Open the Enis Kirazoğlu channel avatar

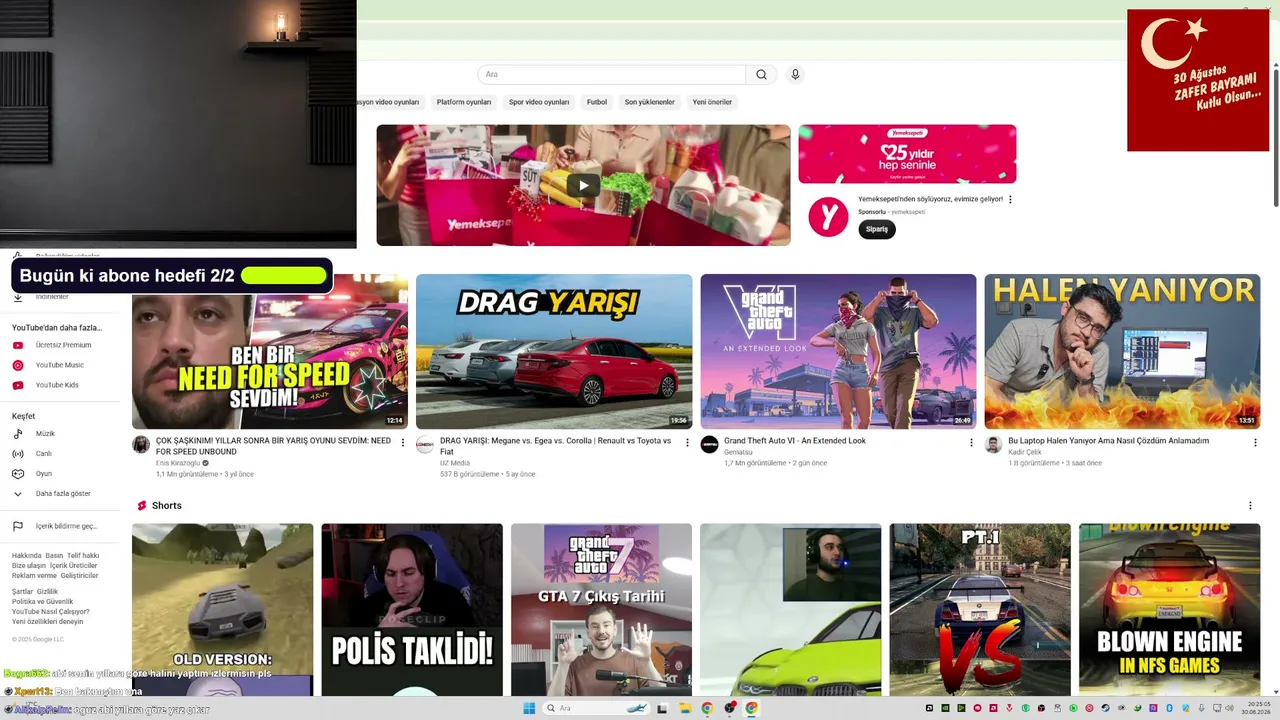tap(141, 445)
